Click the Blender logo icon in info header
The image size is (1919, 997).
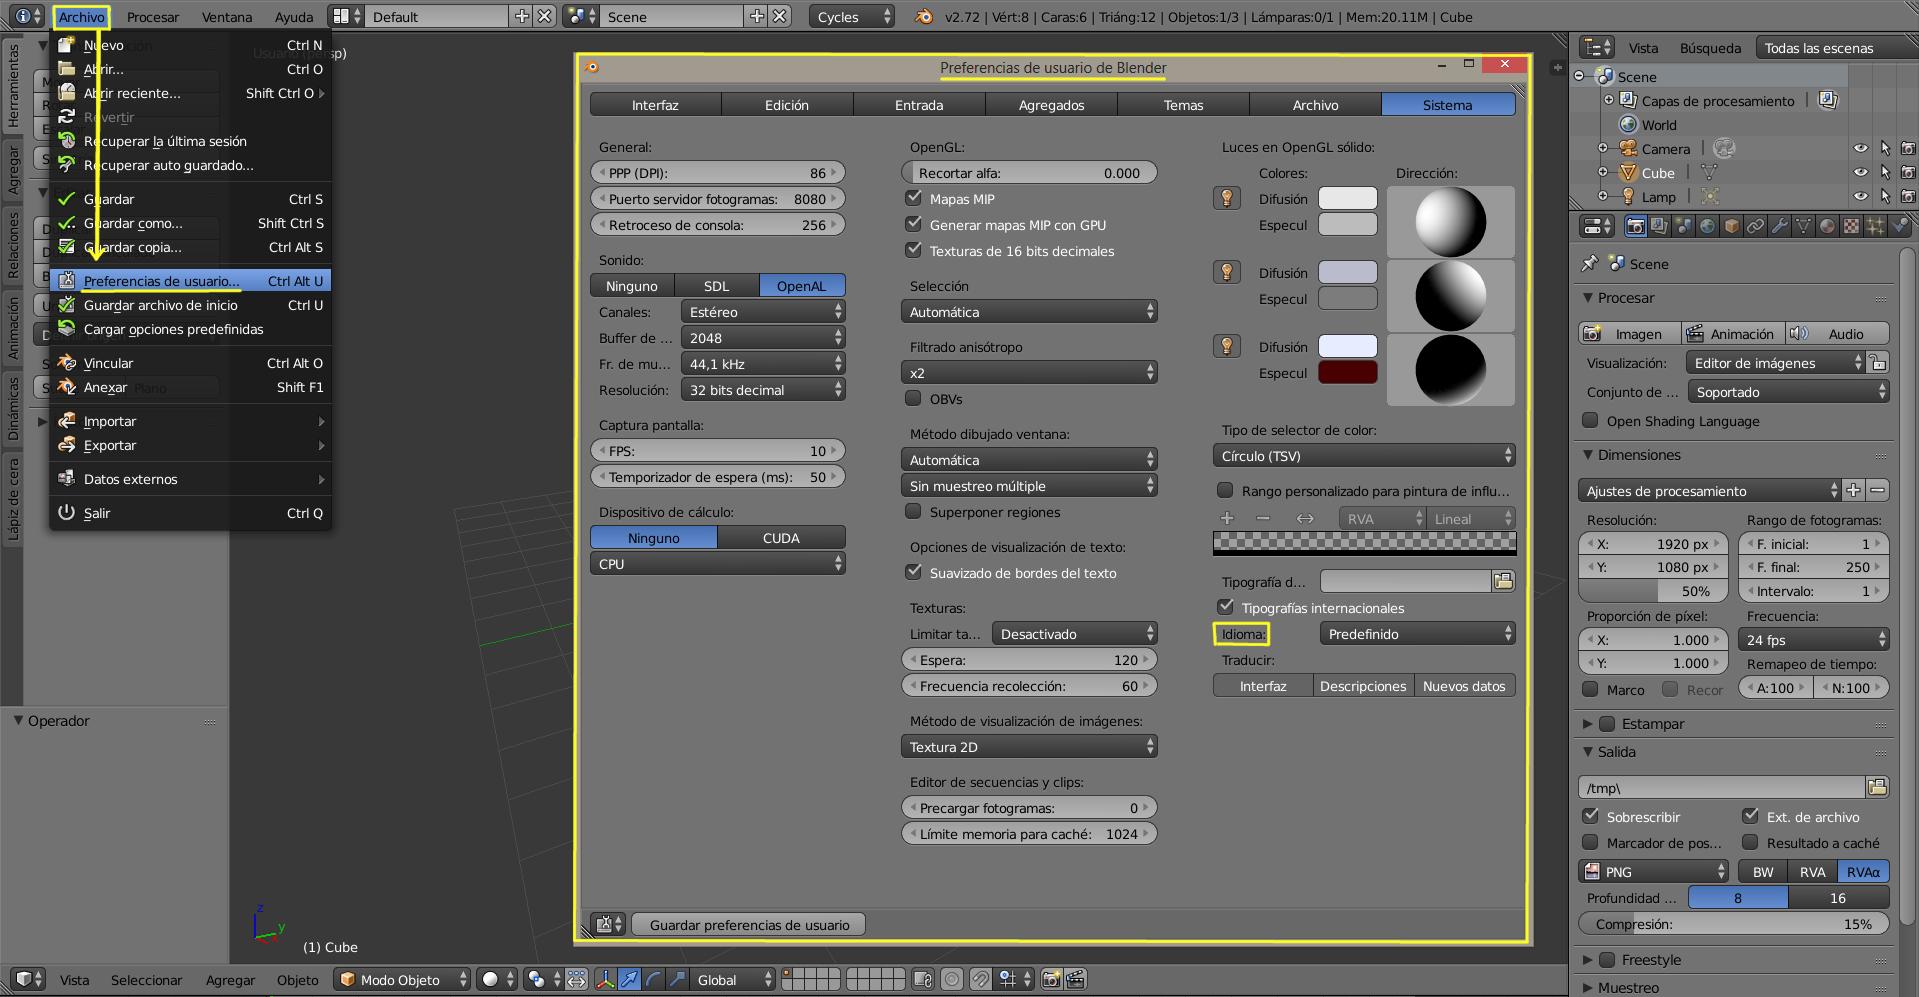click(924, 17)
